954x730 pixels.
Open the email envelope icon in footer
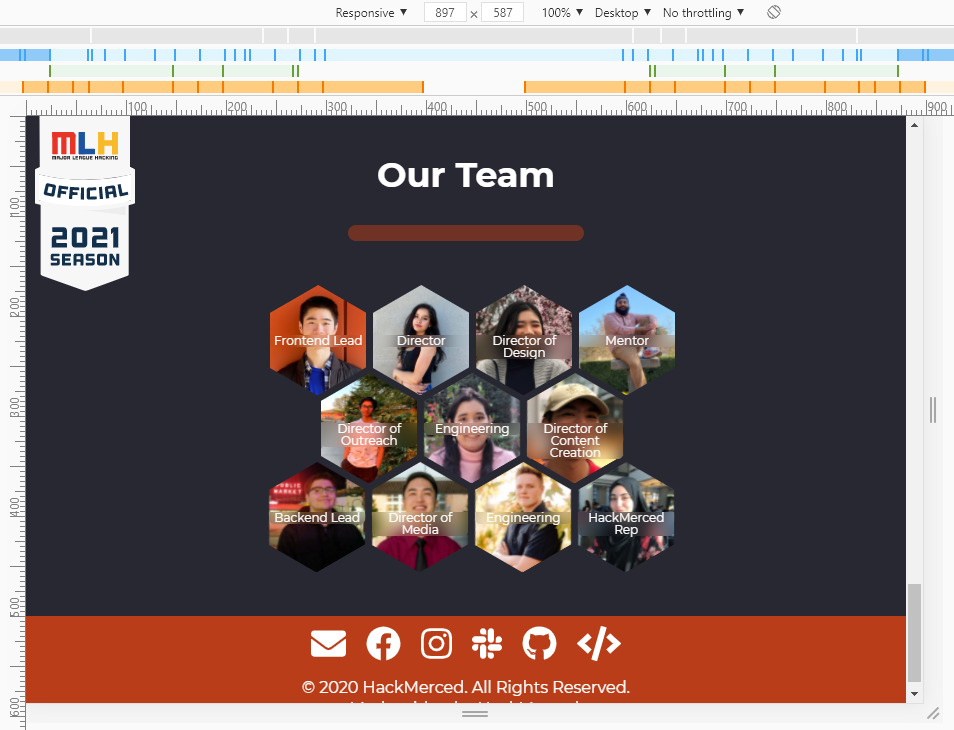pyautogui.click(x=329, y=644)
